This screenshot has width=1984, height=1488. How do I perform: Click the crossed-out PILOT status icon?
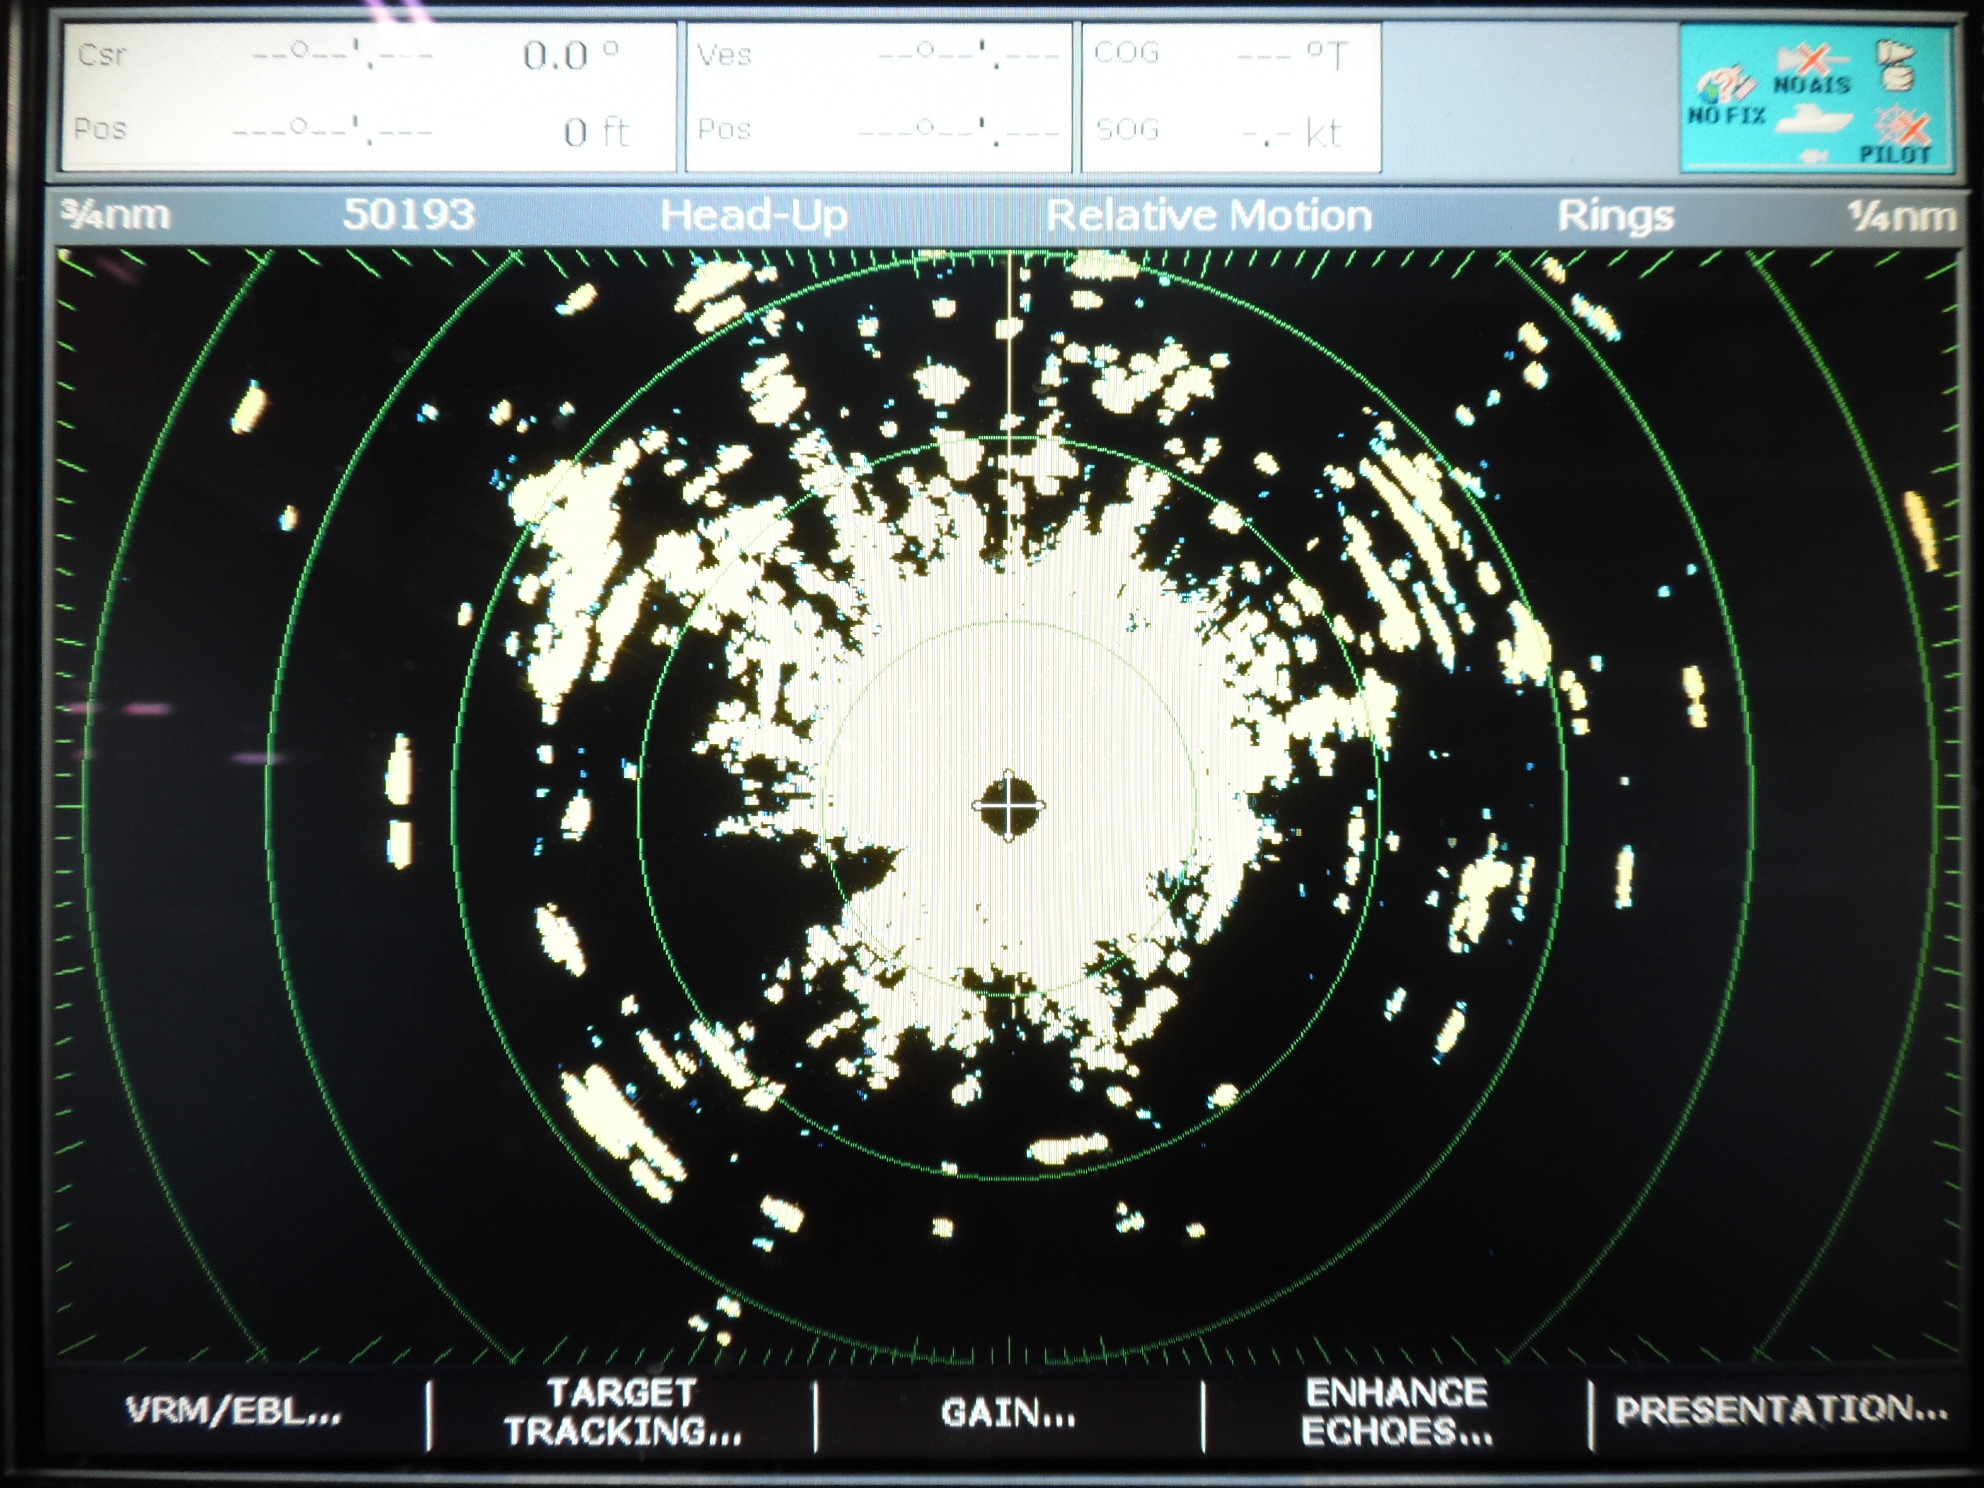click(x=1902, y=127)
